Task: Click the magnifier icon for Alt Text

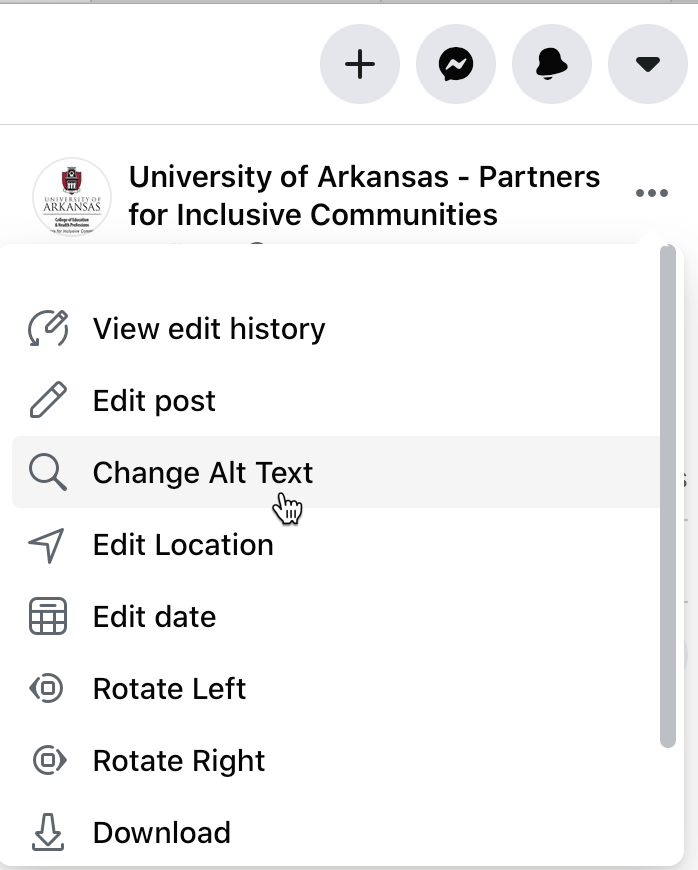Action: click(48, 473)
